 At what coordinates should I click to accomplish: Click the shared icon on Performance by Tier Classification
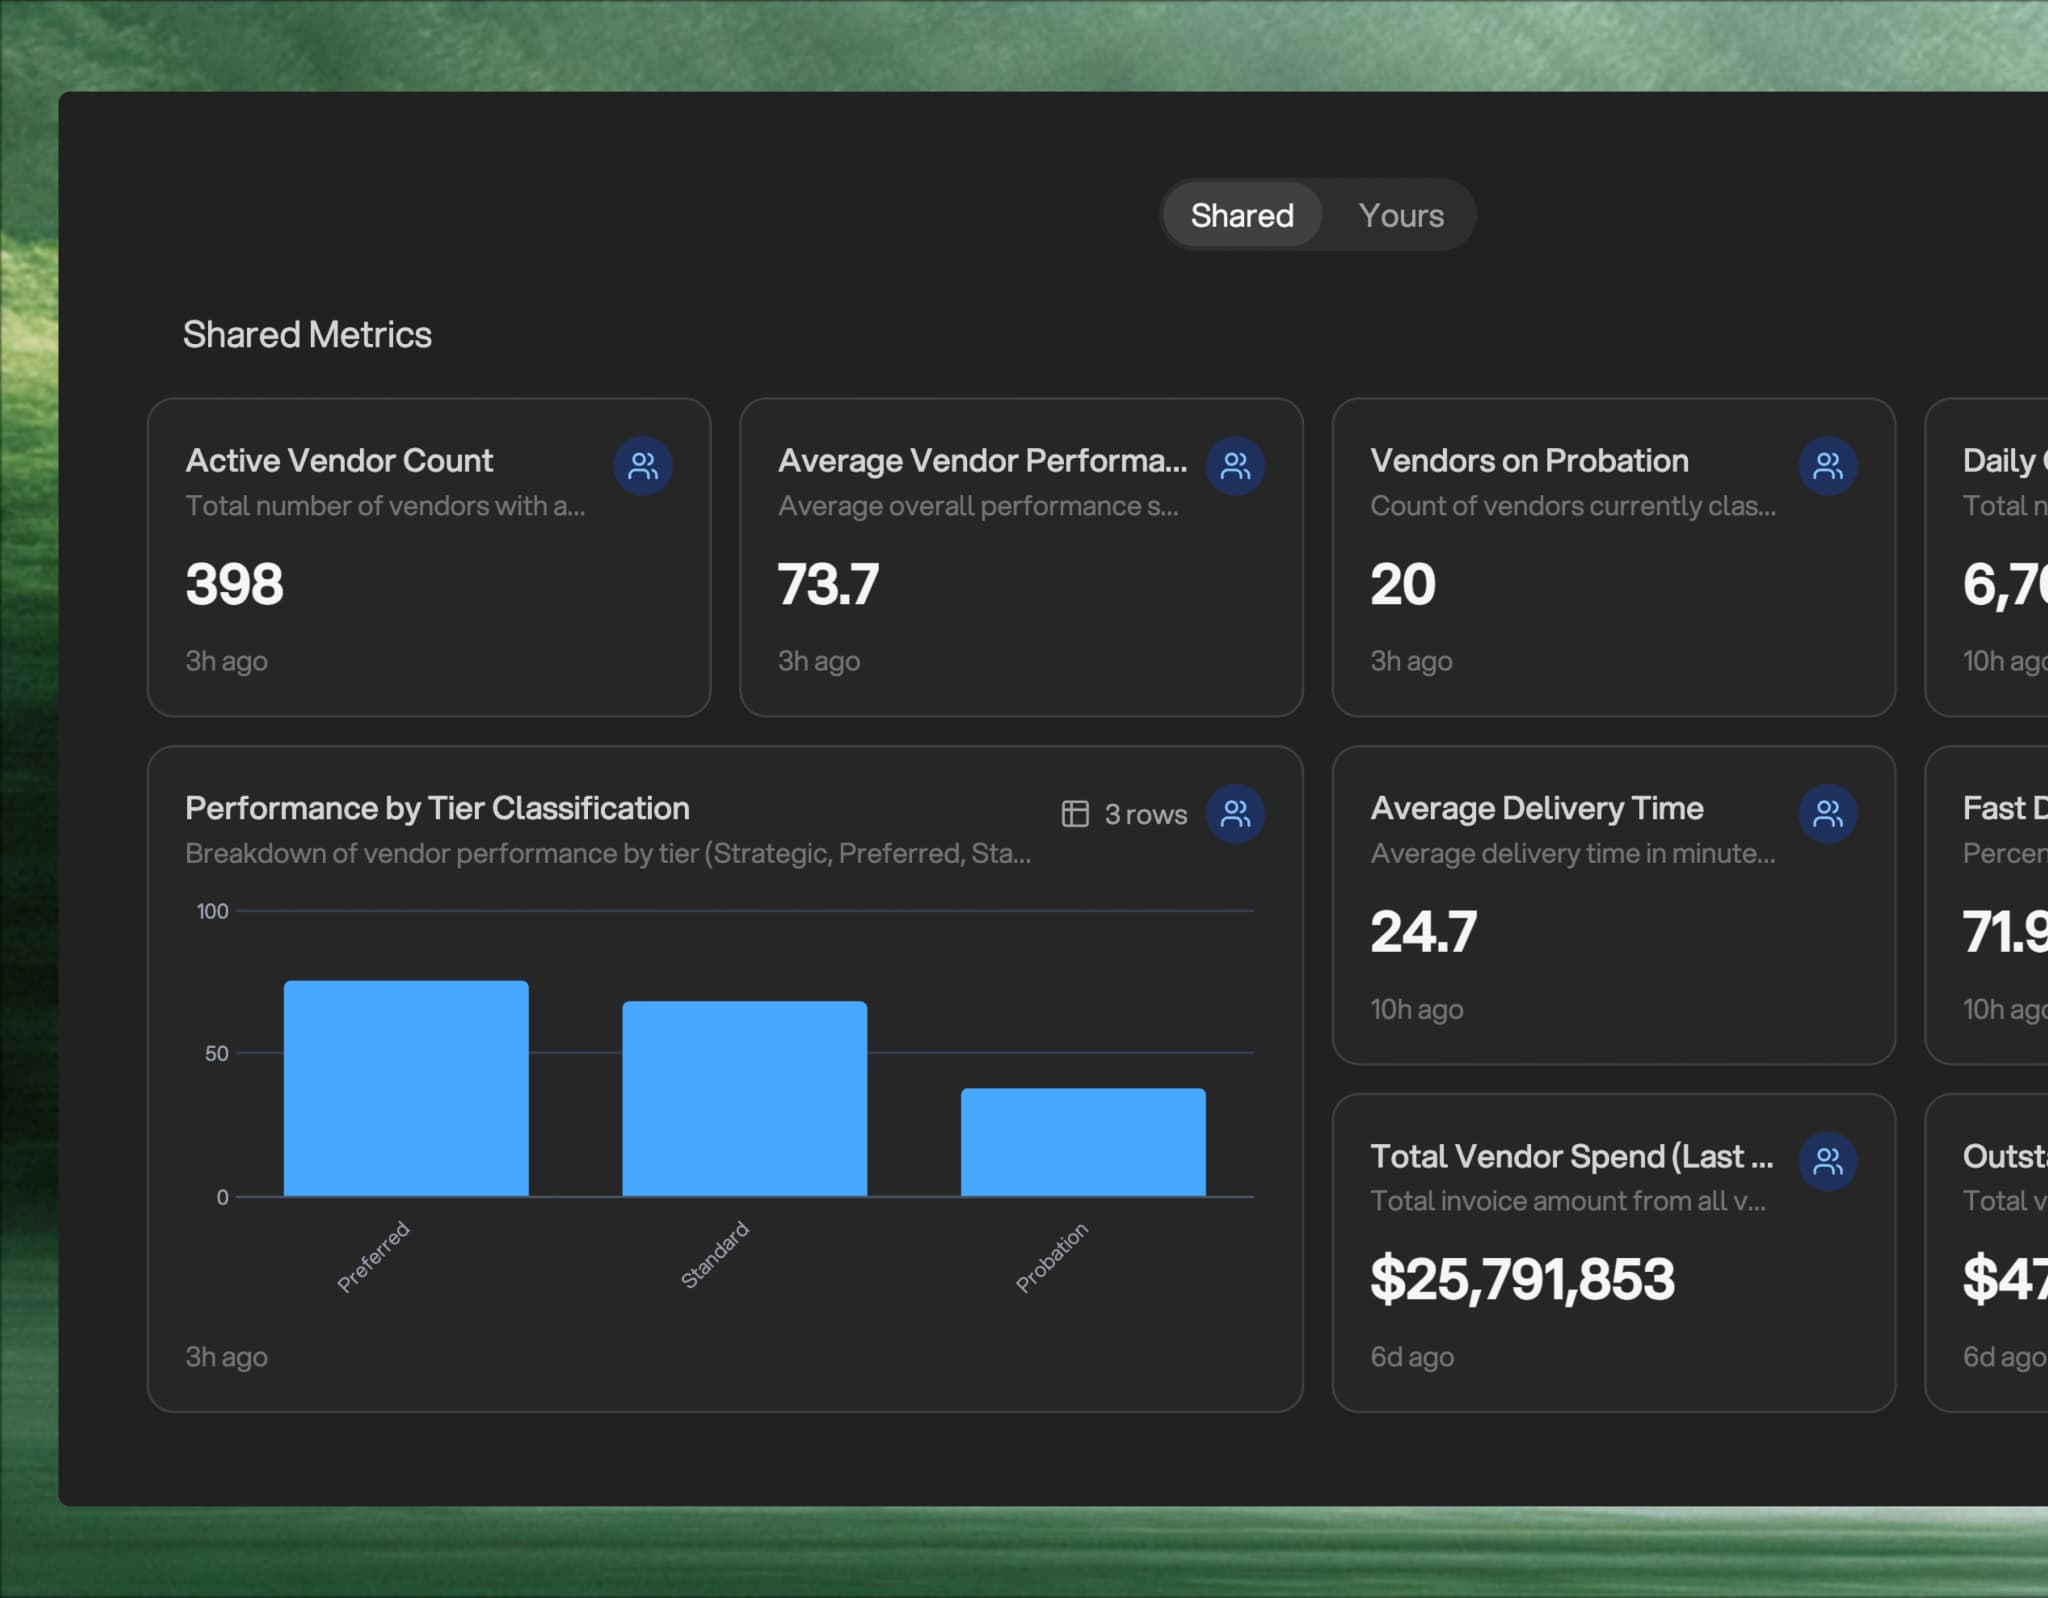tap(1236, 814)
